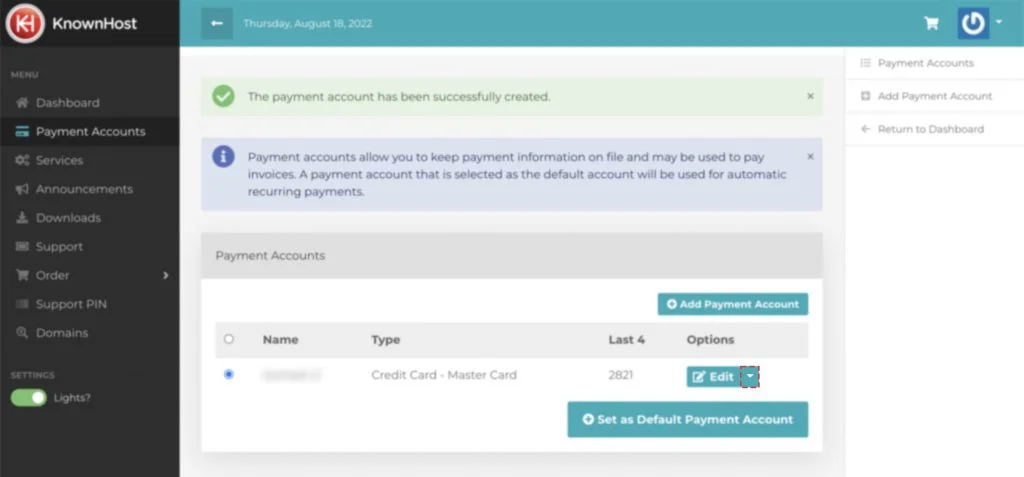The height and width of the screenshot is (477, 1024).
Task: Open Support PIN in sidebar
Action: pos(71,304)
